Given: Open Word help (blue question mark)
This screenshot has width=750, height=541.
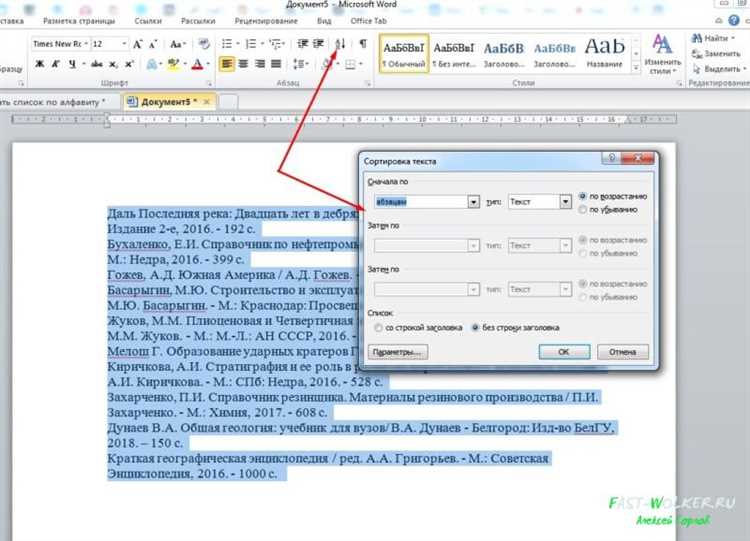Looking at the screenshot, I should coord(734,20).
